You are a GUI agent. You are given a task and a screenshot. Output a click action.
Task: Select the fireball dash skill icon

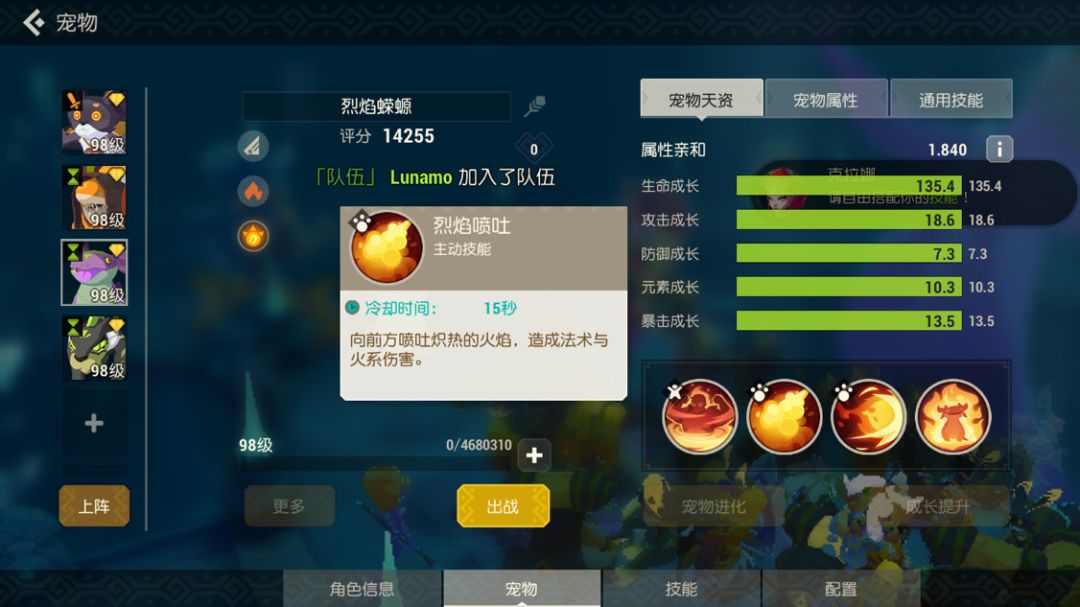tap(868, 417)
